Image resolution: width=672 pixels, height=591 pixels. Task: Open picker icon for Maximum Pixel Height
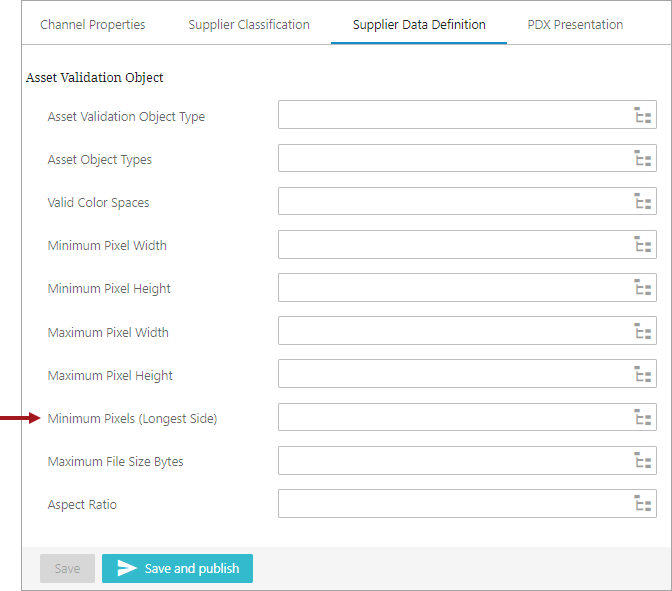tap(643, 375)
